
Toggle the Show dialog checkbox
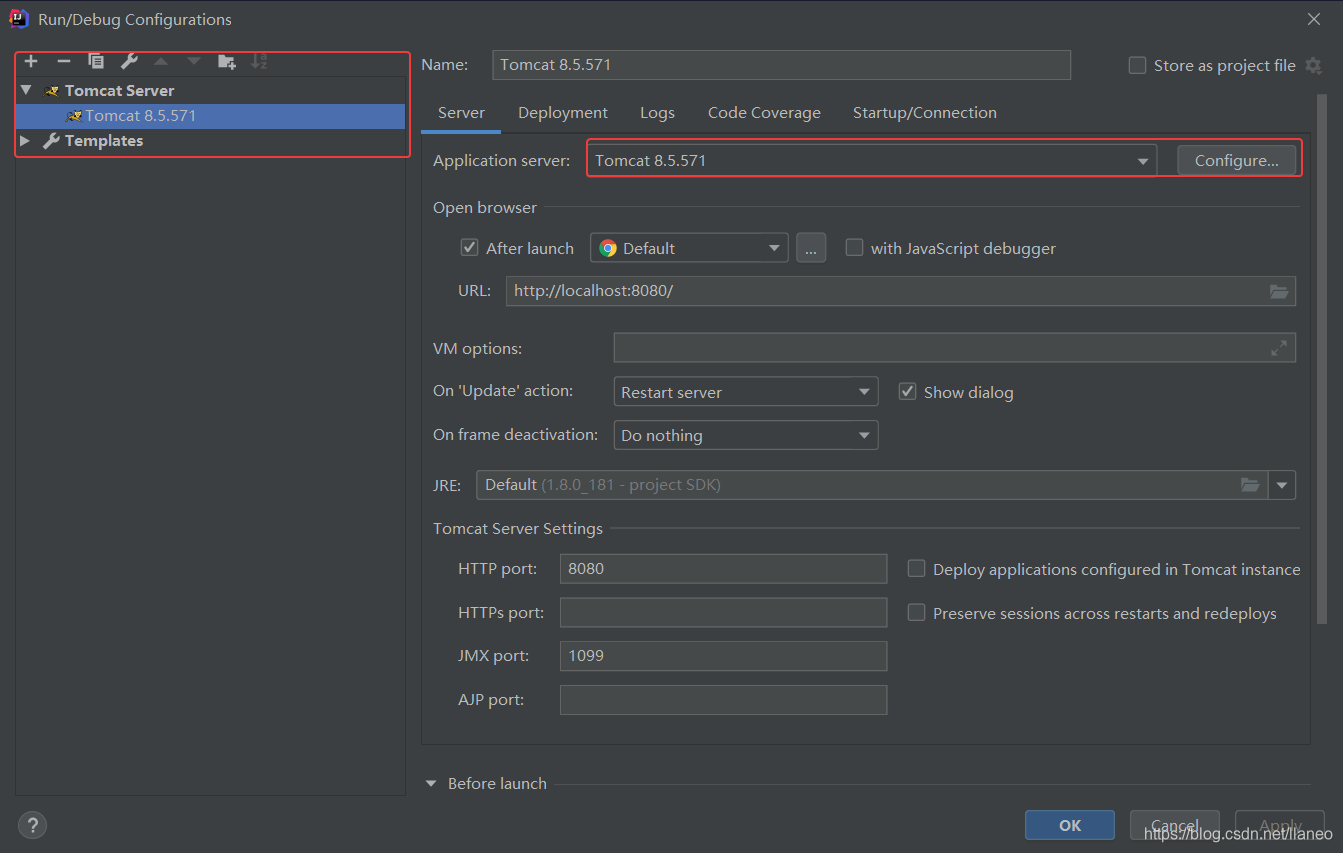[x=907, y=391]
